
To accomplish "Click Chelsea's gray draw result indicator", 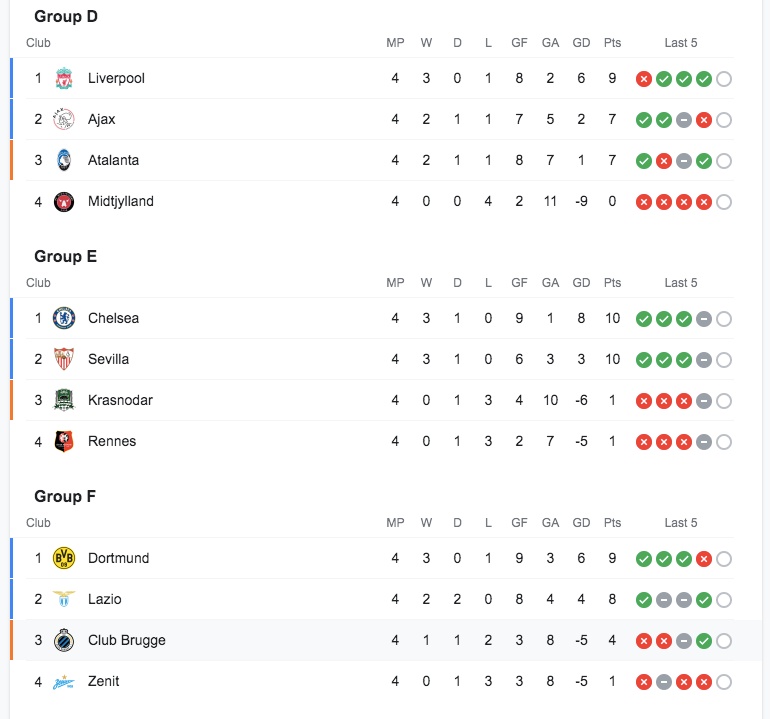I will coord(704,319).
